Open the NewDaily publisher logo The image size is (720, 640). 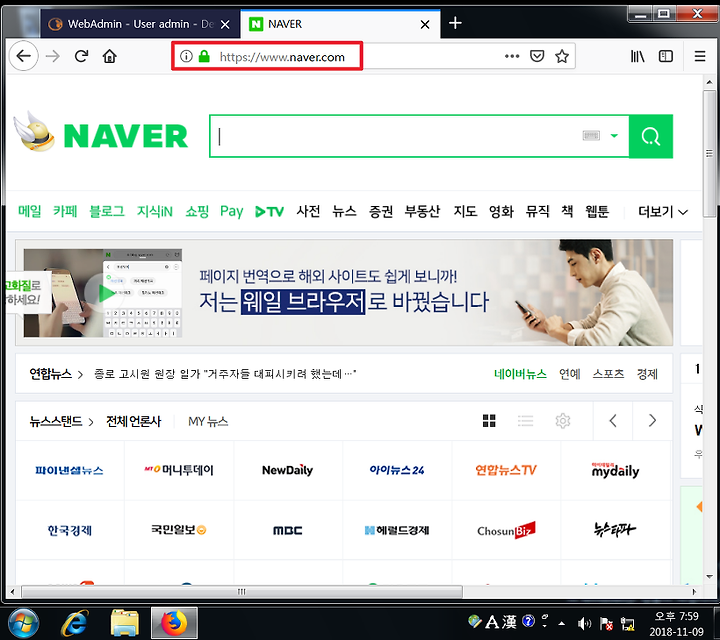(287, 470)
